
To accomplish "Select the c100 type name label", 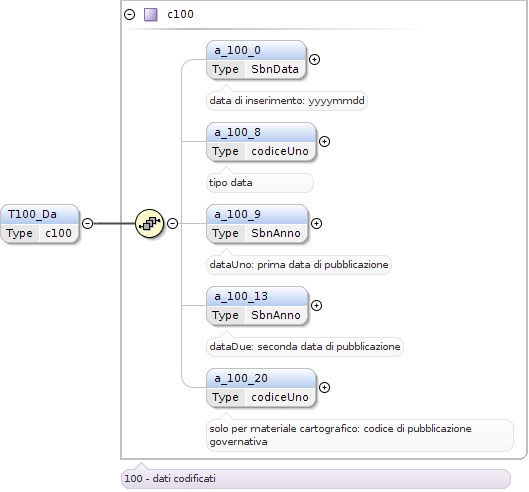I will (x=180, y=14).
